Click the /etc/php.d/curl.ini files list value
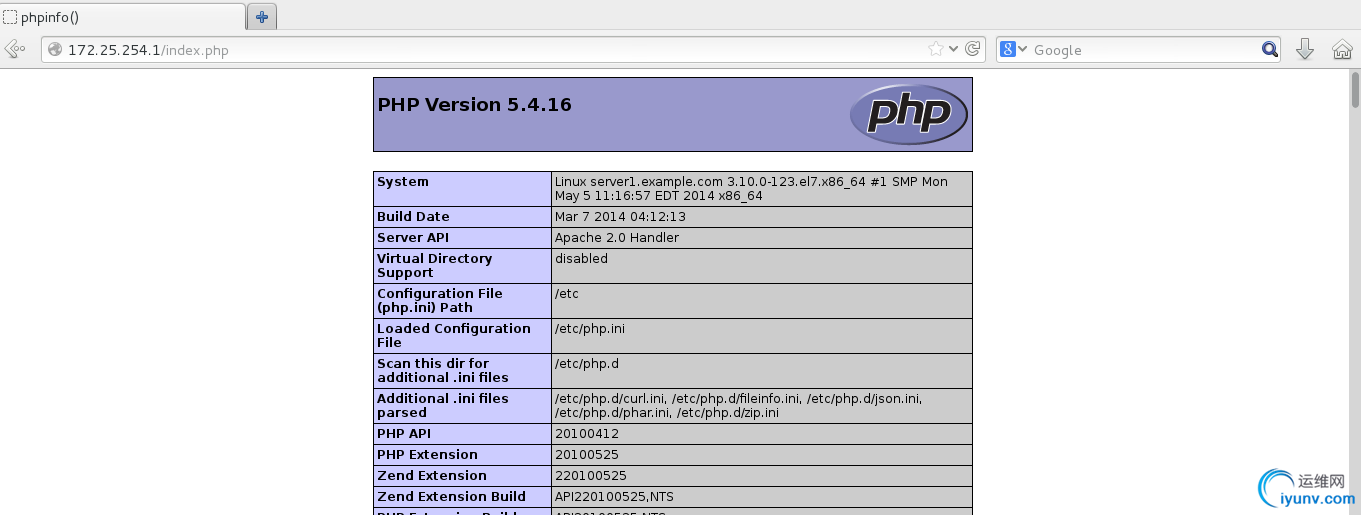The height and width of the screenshot is (515, 1361). (739, 406)
